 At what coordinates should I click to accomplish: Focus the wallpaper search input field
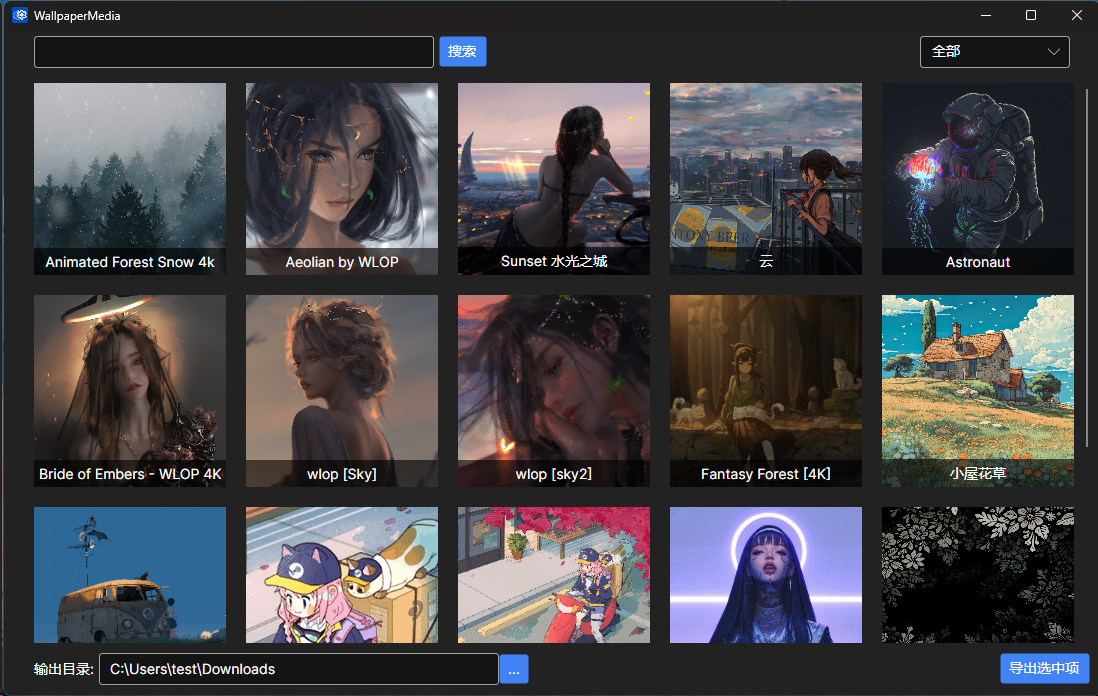pos(234,52)
